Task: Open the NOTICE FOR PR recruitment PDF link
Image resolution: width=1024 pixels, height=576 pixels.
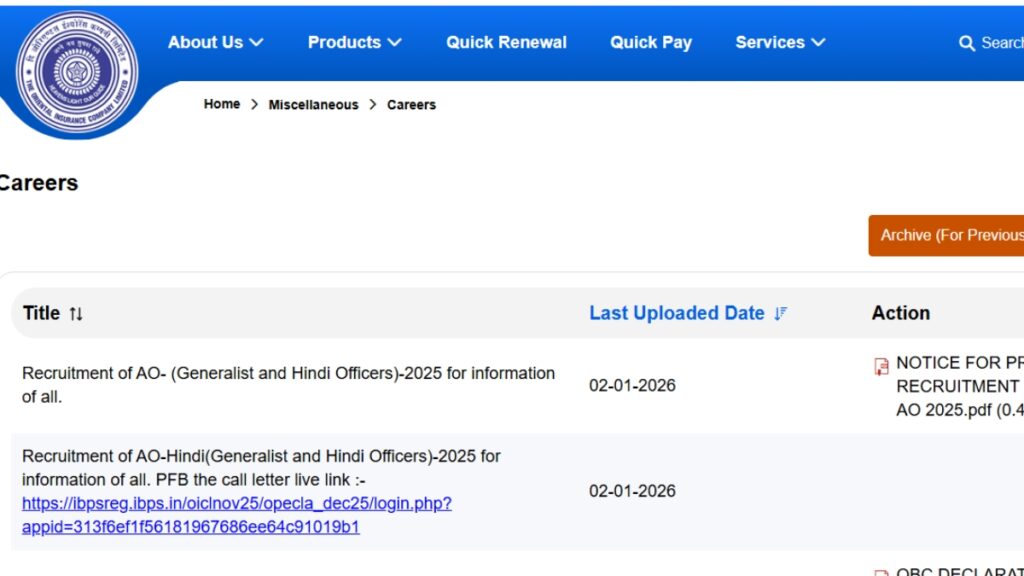Action: tap(959, 386)
